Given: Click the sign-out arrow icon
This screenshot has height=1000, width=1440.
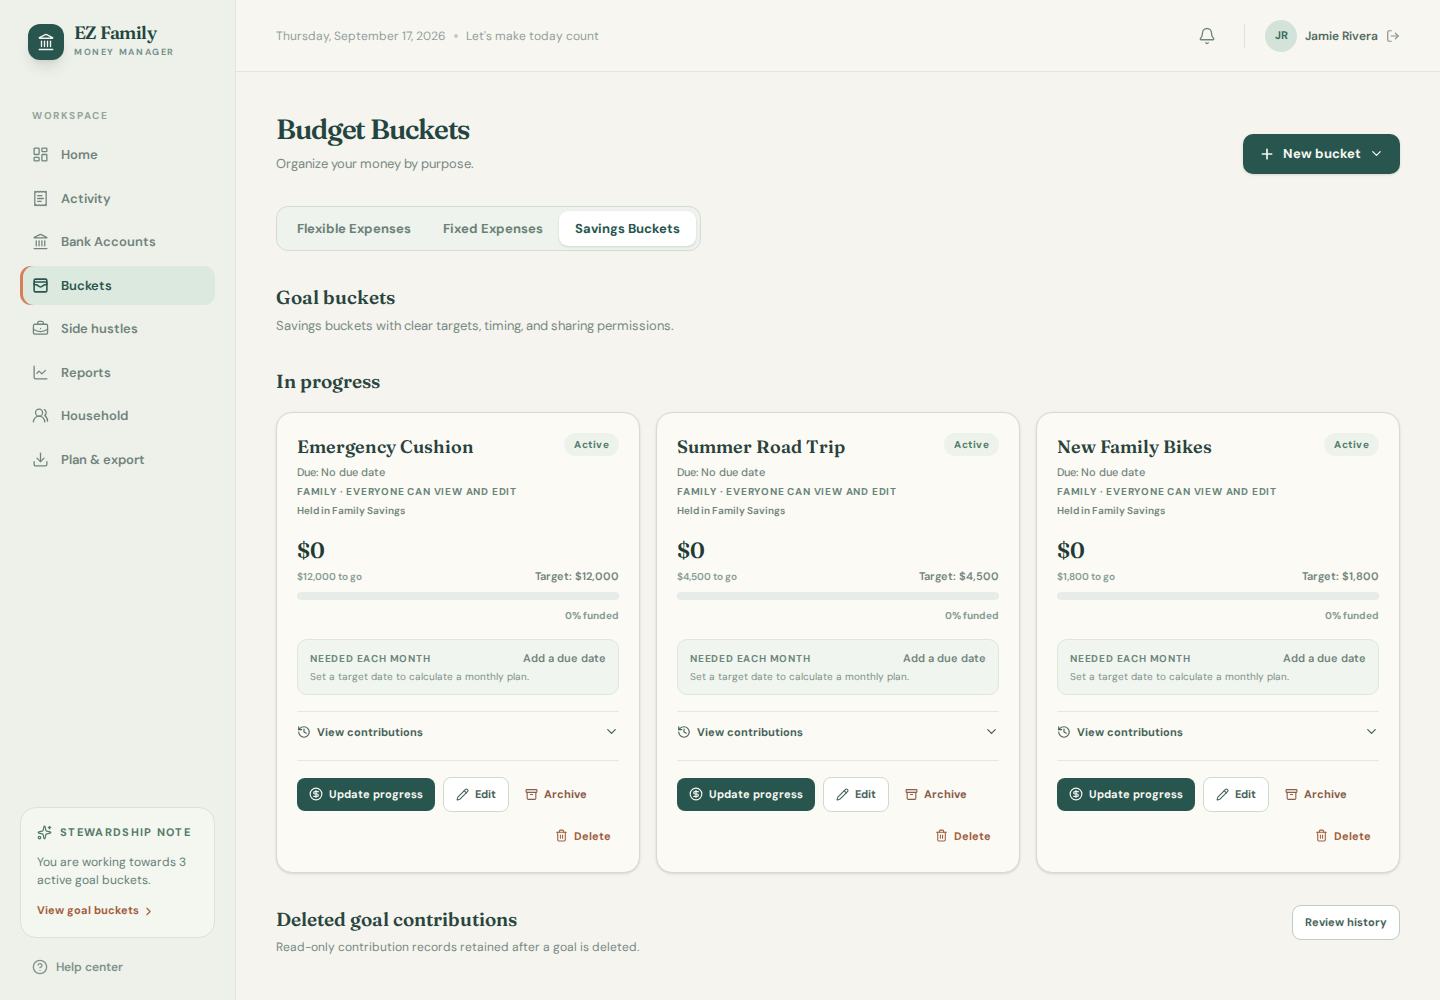Looking at the screenshot, I should tap(1393, 36).
